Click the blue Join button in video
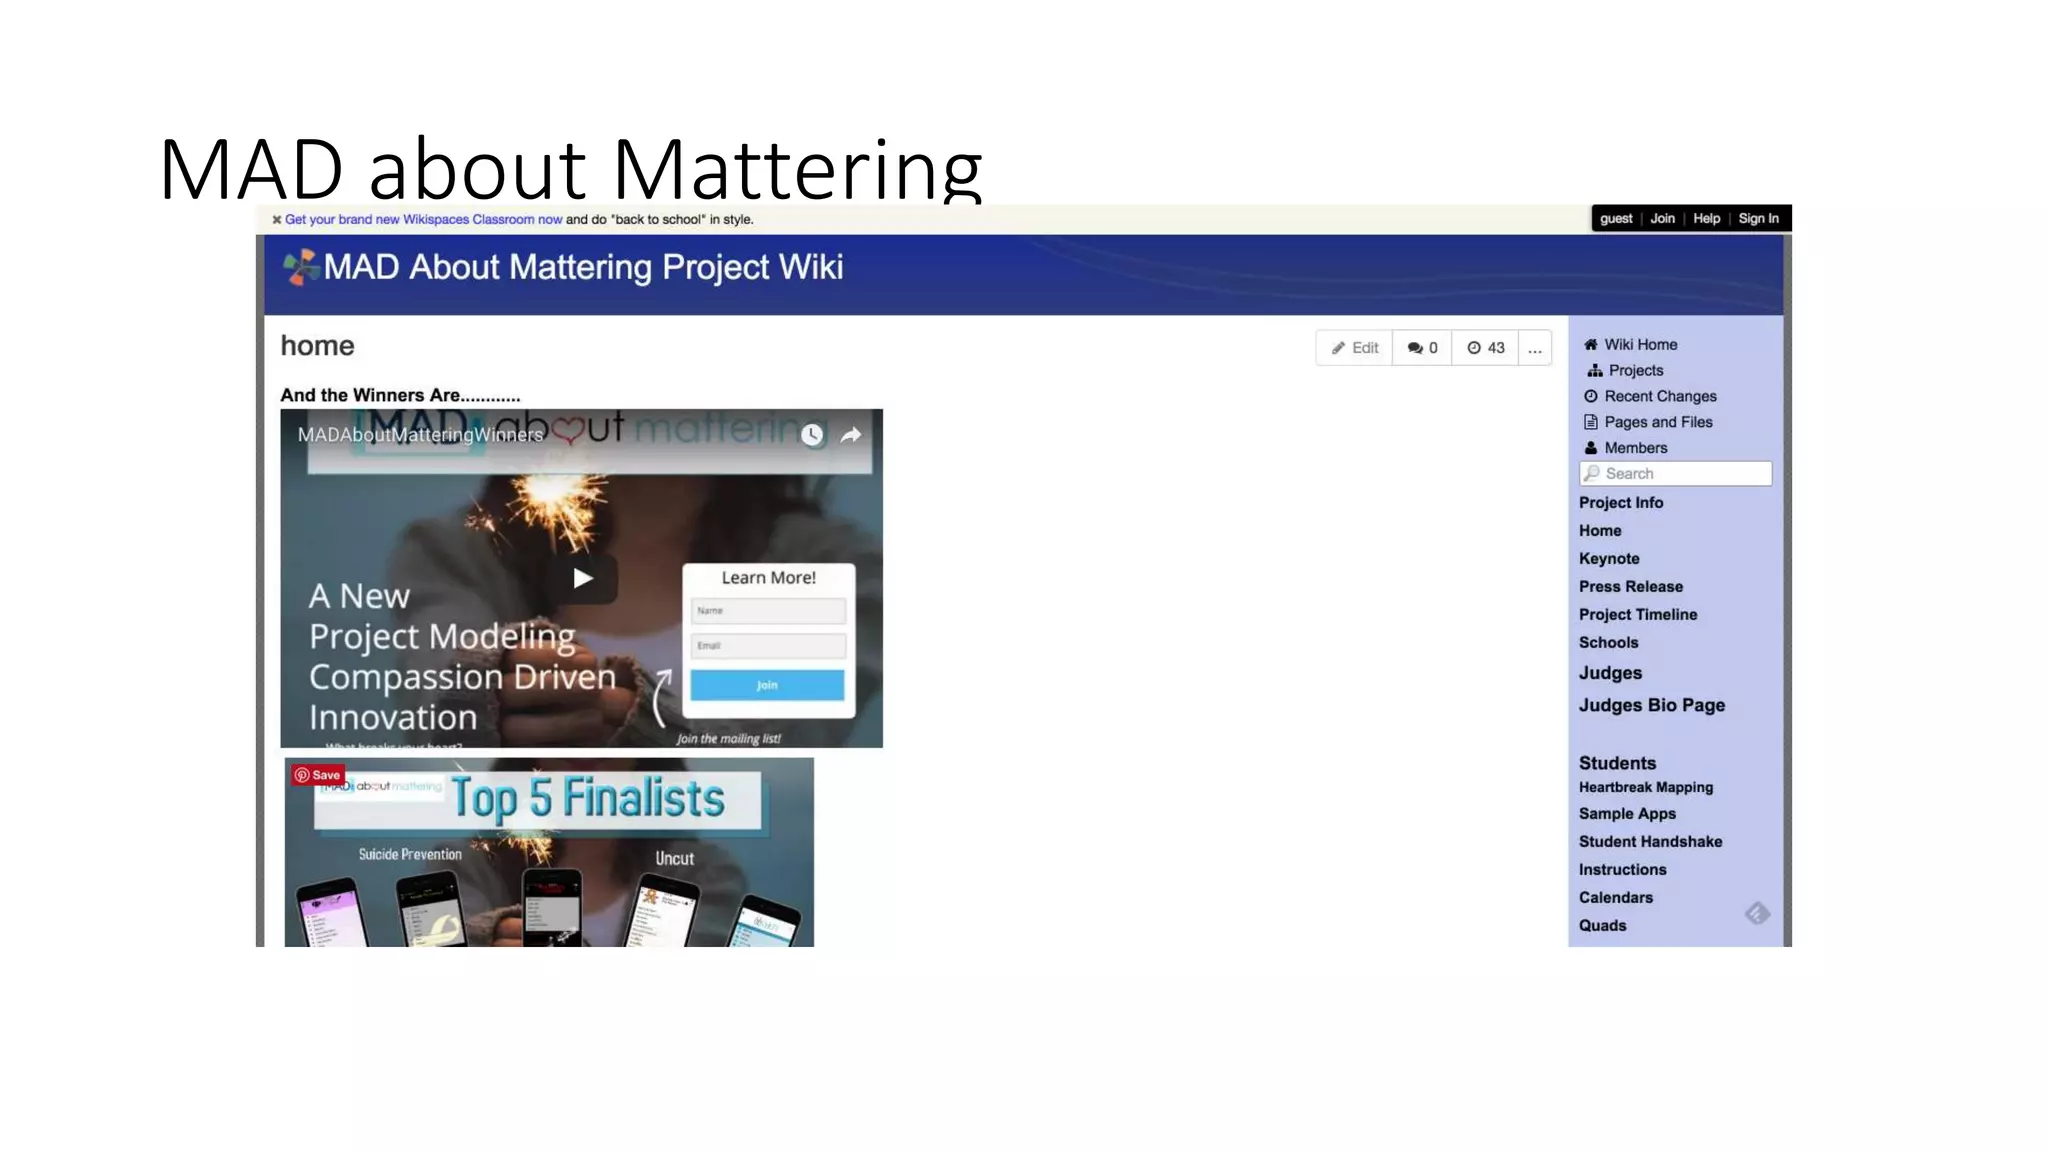This screenshot has width=2048, height=1152. [767, 686]
